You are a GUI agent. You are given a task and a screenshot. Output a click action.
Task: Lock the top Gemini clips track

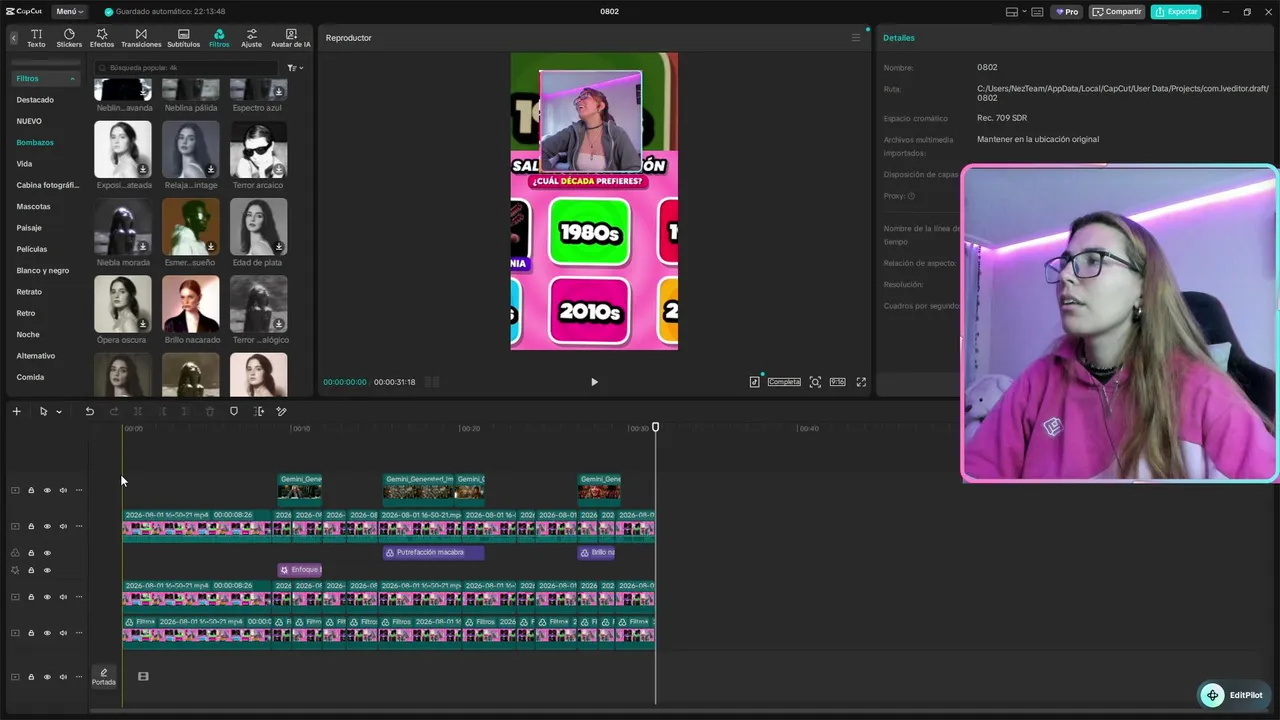[x=31, y=490]
